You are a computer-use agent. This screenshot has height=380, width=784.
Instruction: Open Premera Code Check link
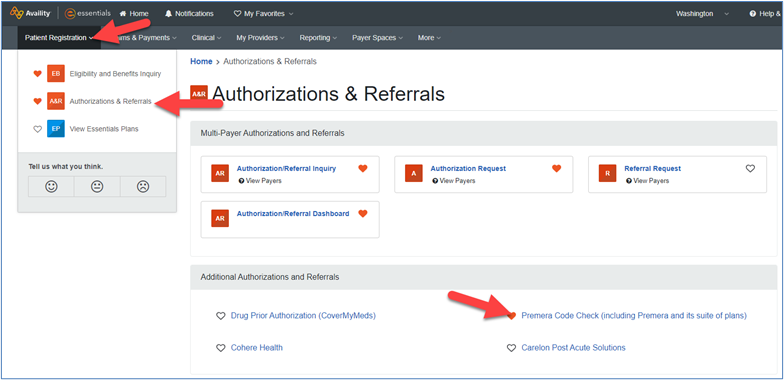click(634, 316)
